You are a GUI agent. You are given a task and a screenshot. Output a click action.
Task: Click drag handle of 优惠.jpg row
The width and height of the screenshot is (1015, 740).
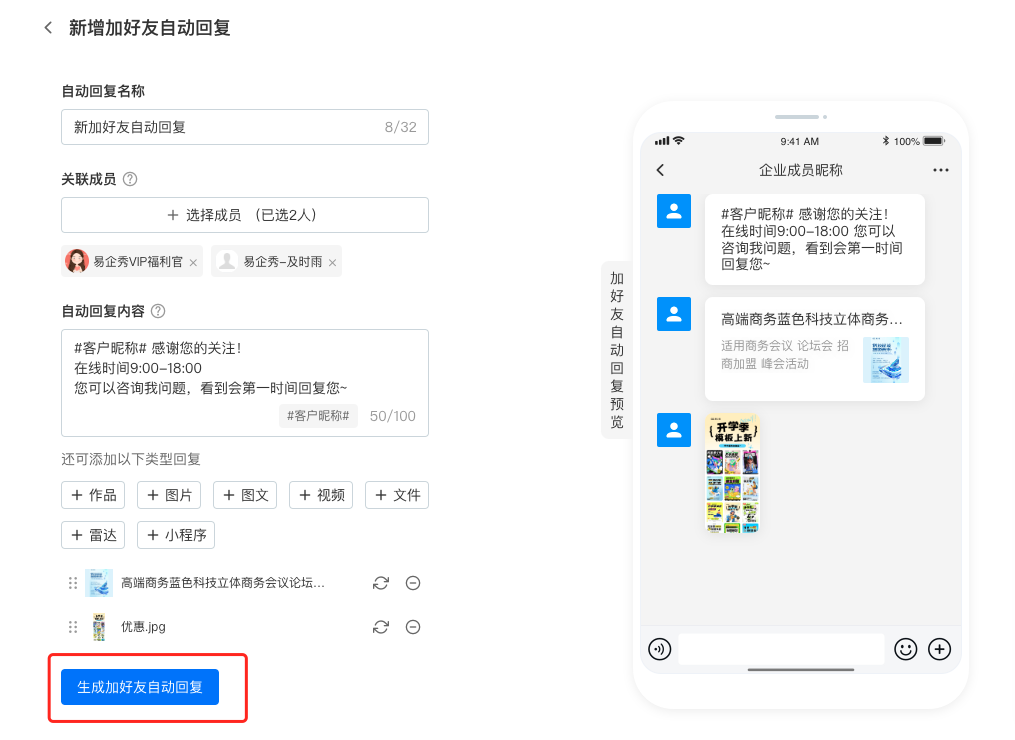tap(73, 627)
